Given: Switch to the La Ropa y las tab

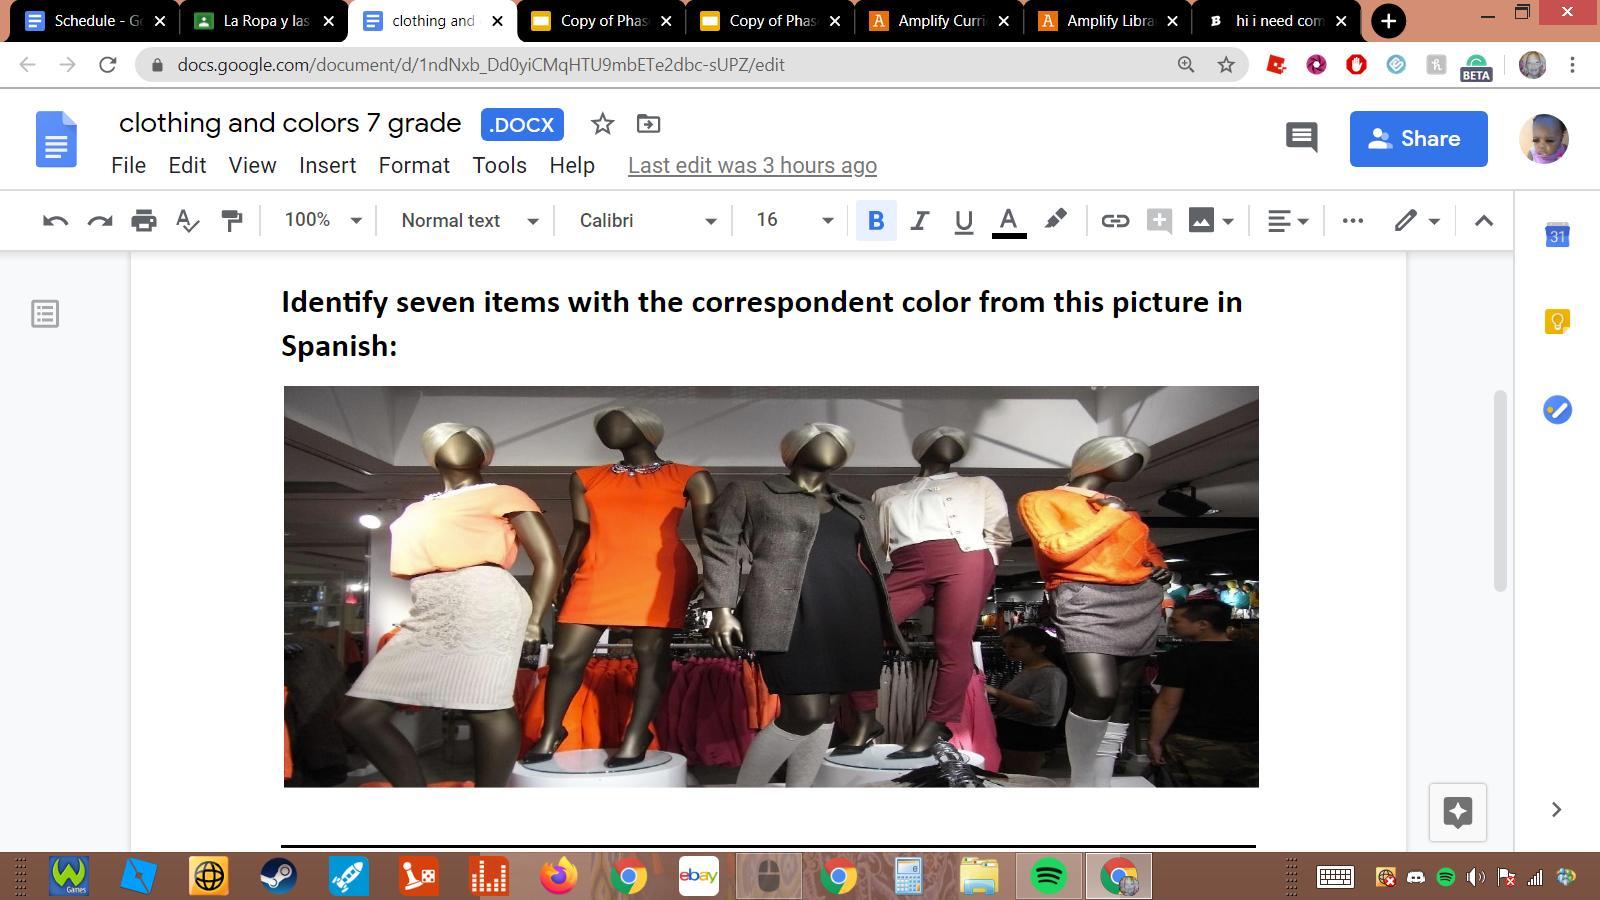Looking at the screenshot, I should click(x=263, y=21).
